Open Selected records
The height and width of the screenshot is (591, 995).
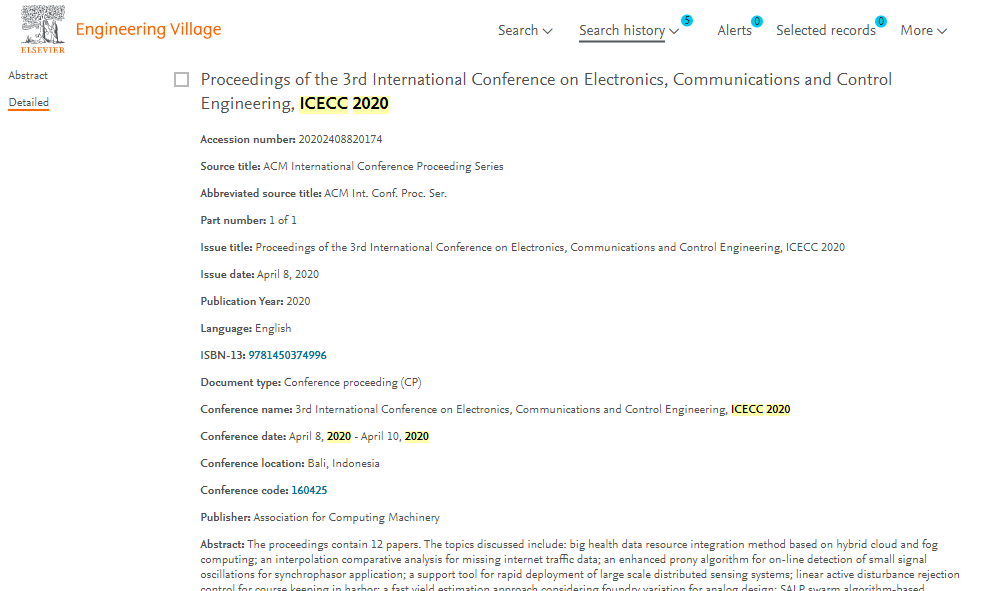826,30
